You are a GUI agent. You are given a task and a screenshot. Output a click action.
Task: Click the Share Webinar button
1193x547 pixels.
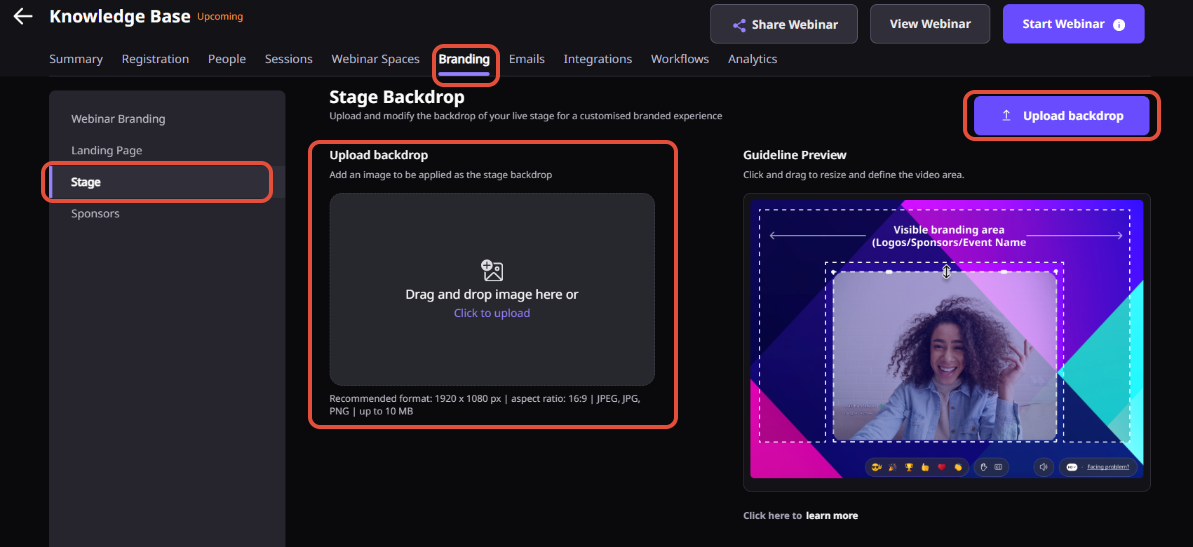[784, 24]
